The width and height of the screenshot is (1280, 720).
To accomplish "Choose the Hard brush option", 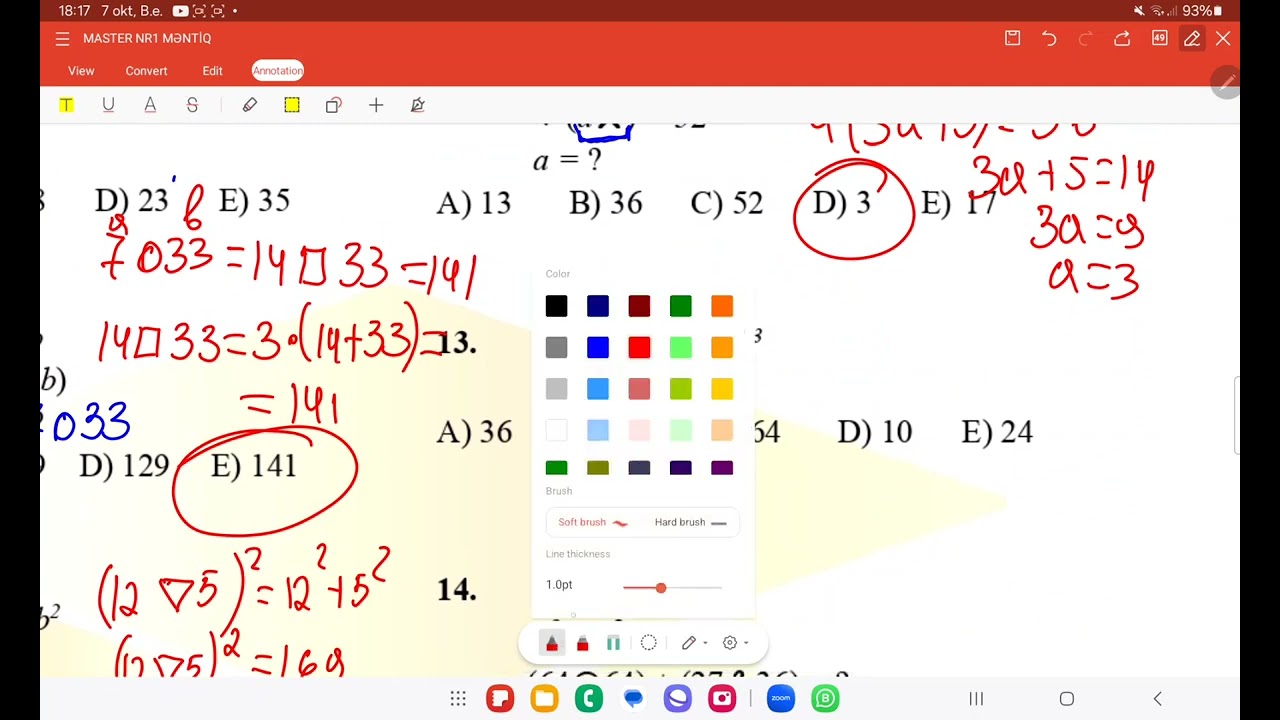I will [691, 522].
